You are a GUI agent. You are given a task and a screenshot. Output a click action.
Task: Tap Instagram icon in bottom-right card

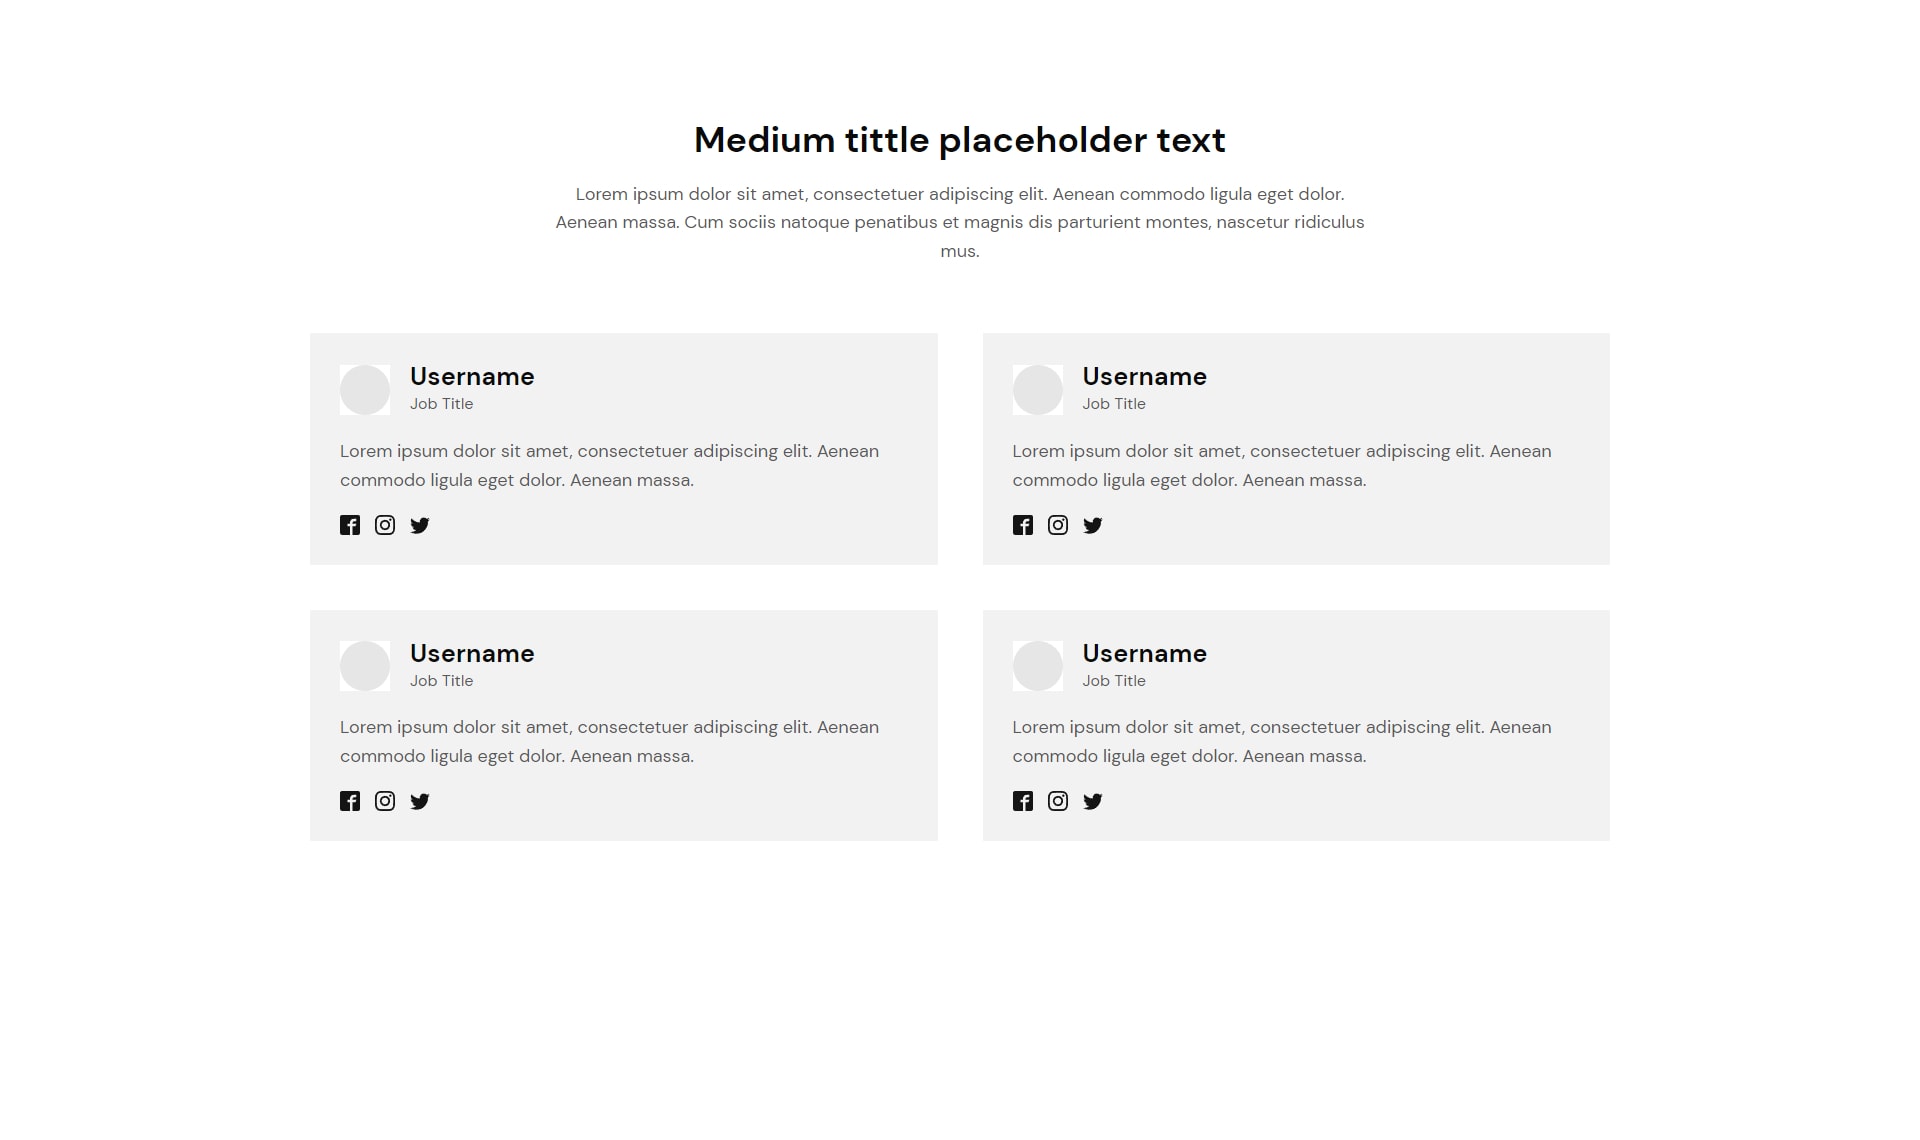coord(1058,801)
